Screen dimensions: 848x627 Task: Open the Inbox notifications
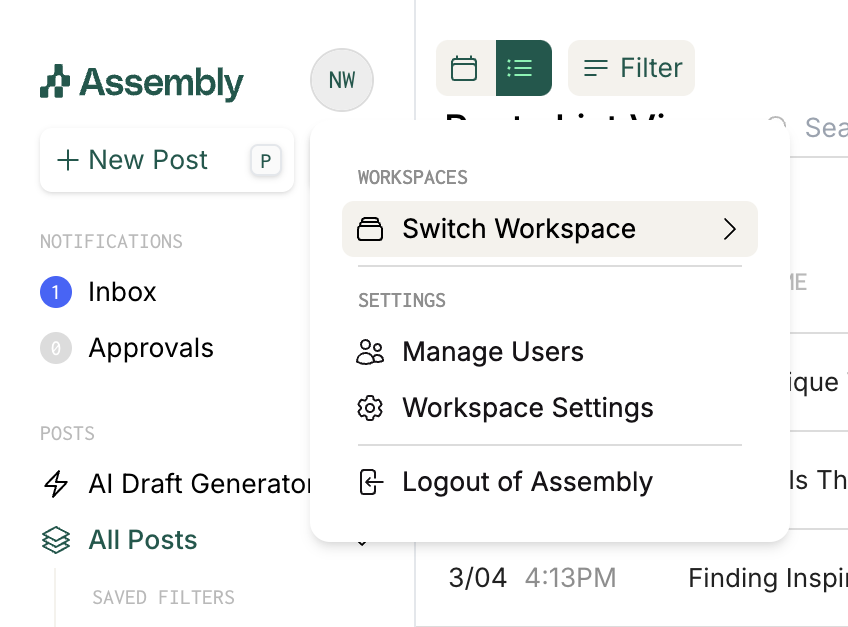(x=122, y=292)
